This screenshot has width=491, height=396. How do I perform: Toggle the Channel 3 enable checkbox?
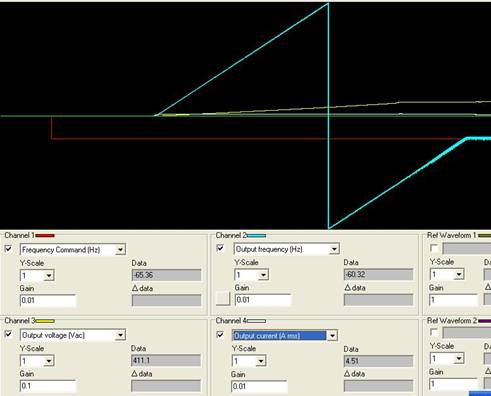(x=8, y=334)
